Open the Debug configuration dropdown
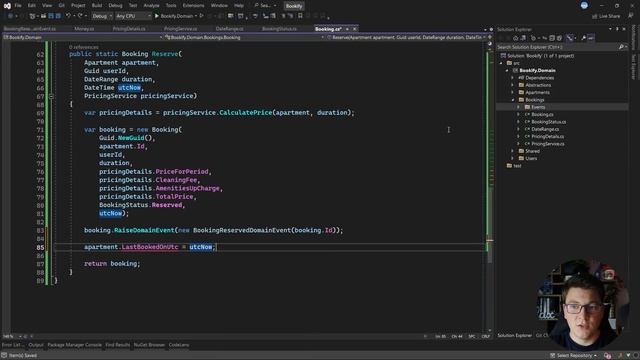 102,16
